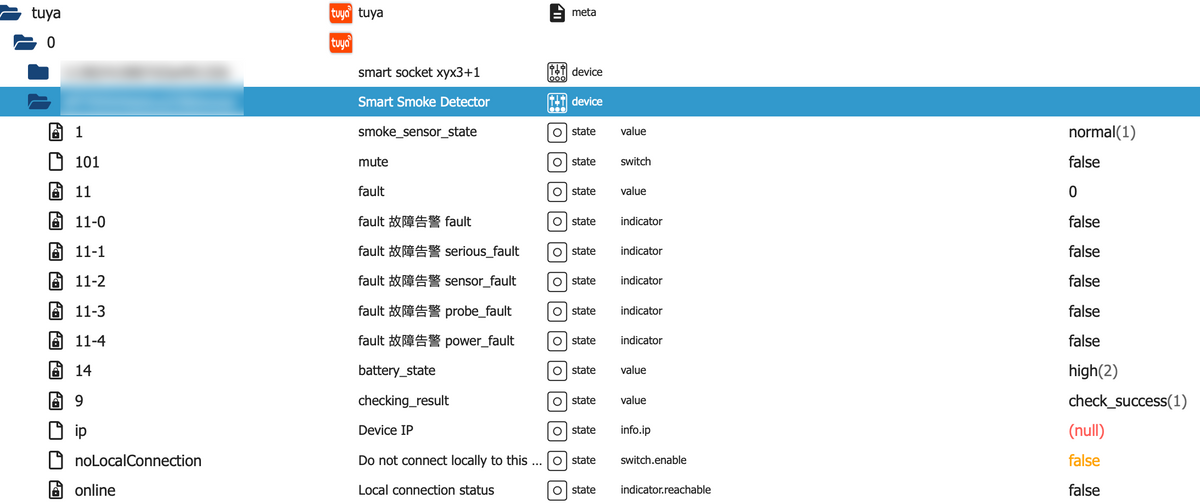Select the noLocalConnection object
This screenshot has height=503, width=1200.
[x=600, y=460]
